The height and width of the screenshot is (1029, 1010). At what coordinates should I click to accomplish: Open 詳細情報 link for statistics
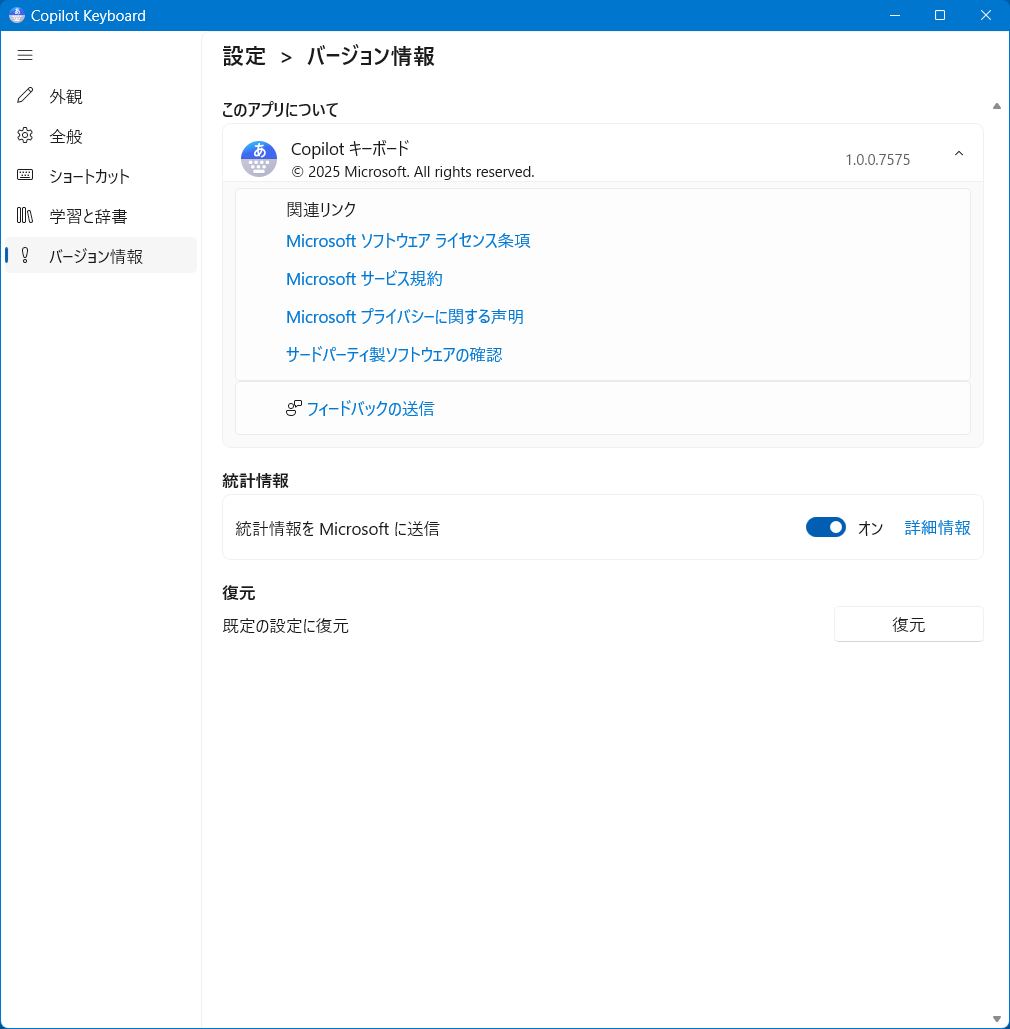pyautogui.click(x=937, y=528)
